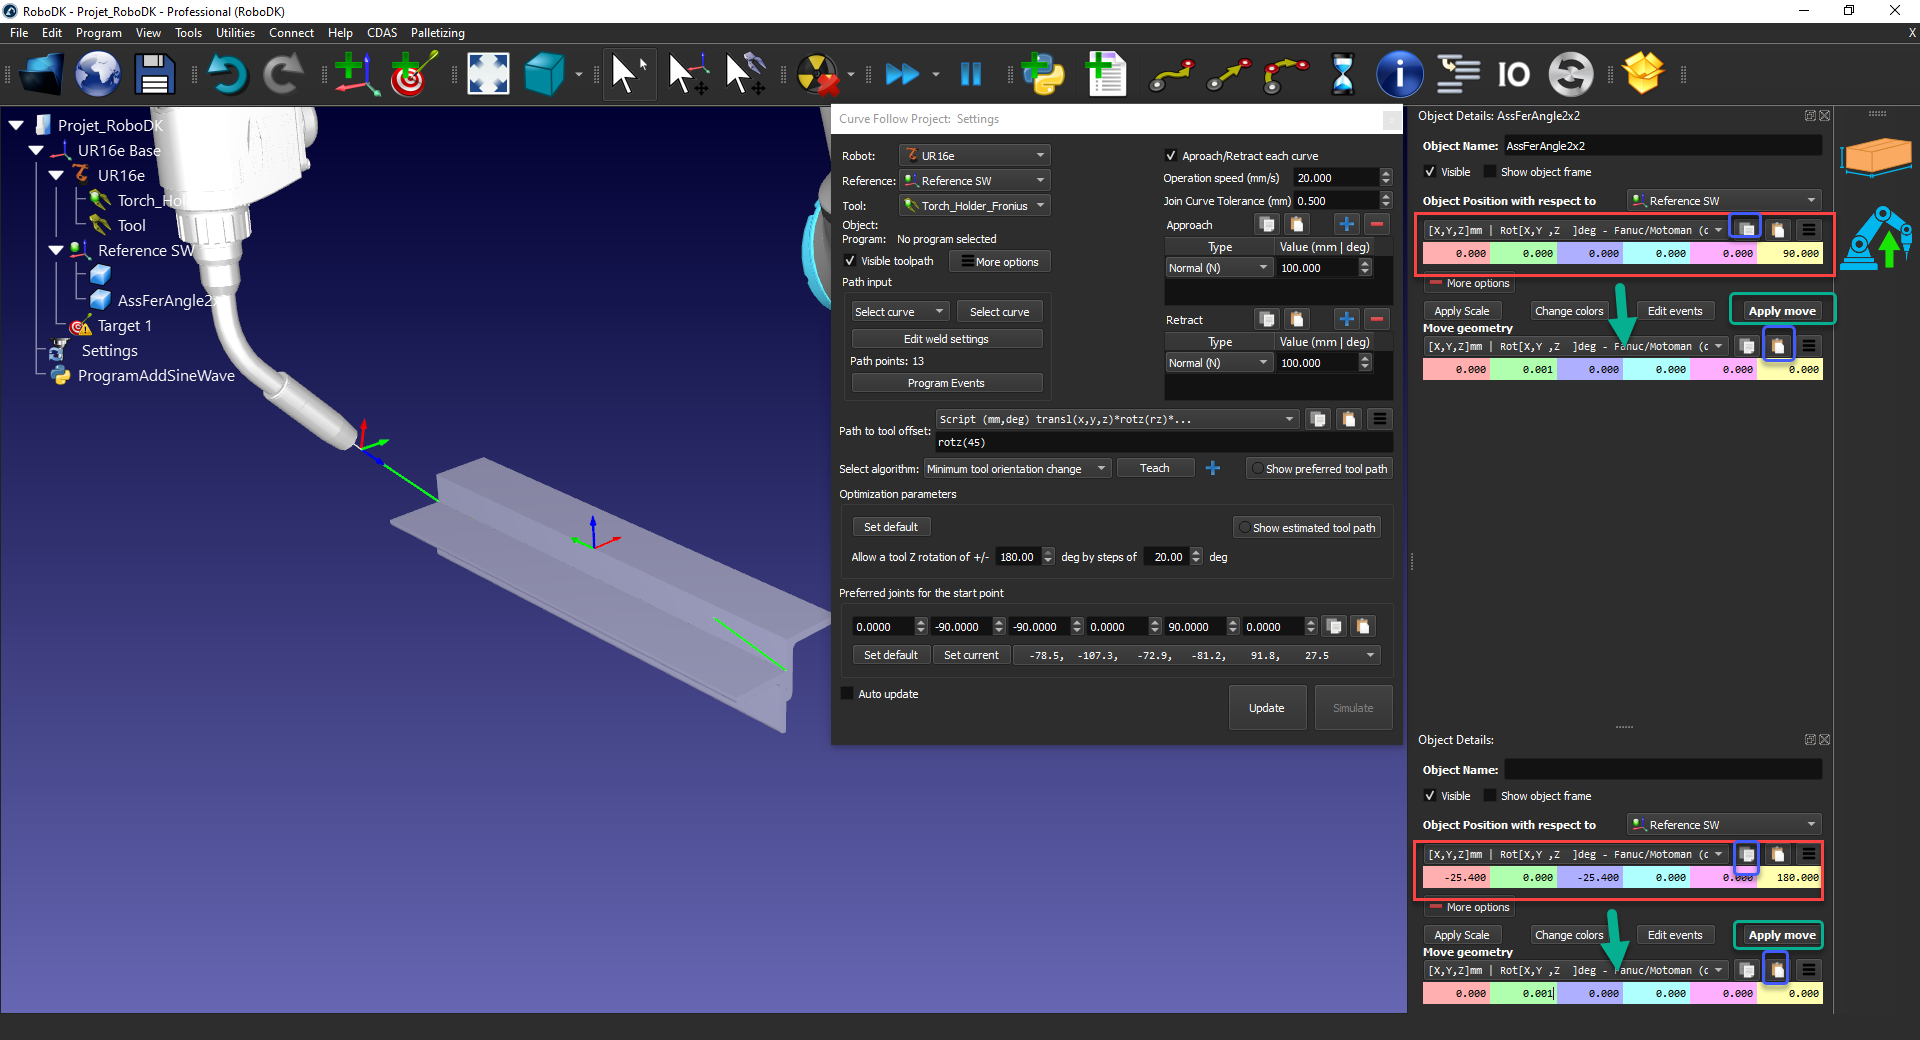Insert a circular move instruction
1920x1040 pixels.
(1286, 75)
